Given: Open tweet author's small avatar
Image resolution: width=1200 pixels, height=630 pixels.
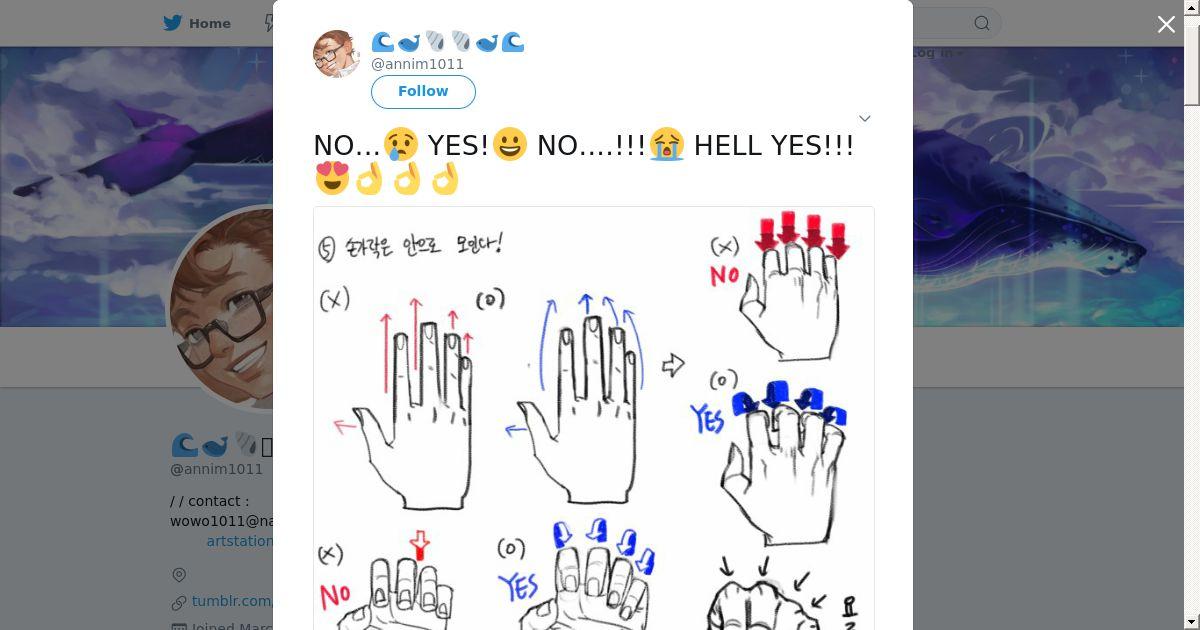Looking at the screenshot, I should point(337,54).
